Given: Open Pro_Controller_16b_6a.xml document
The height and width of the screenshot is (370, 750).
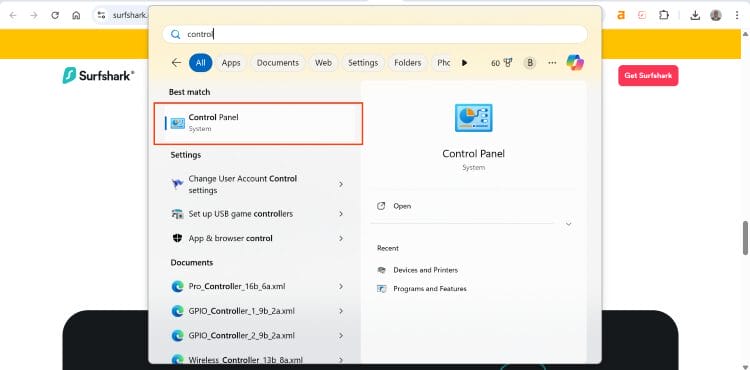Looking at the screenshot, I should point(258,286).
